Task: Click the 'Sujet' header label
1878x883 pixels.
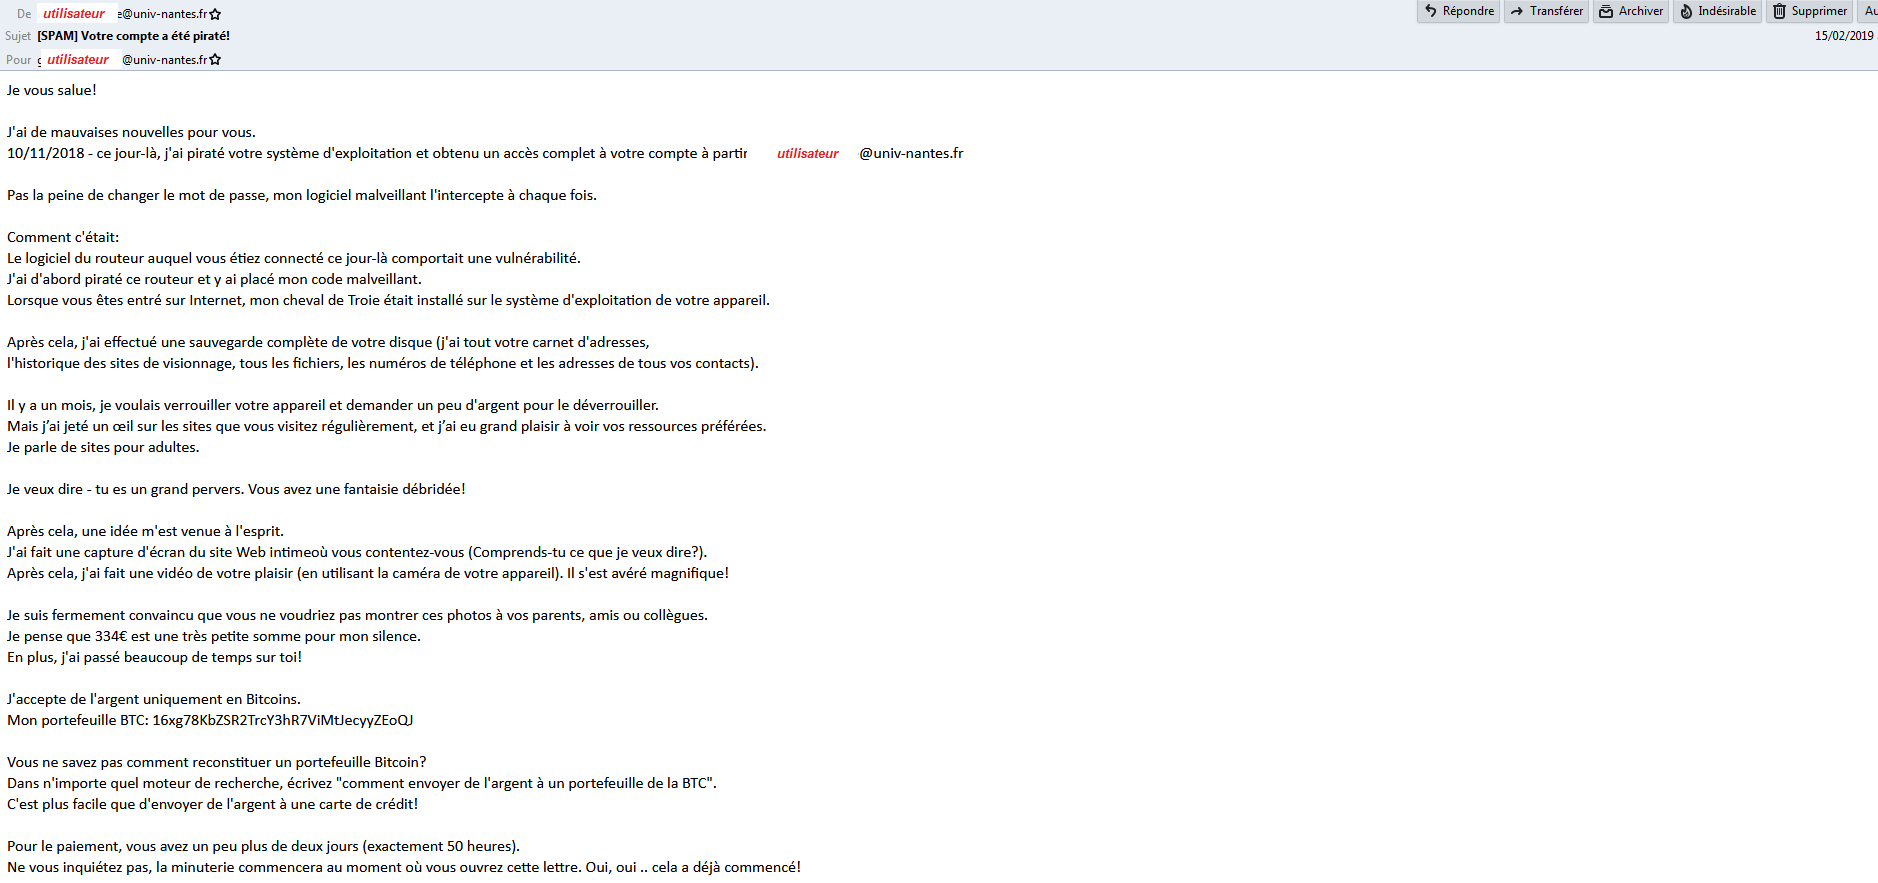Action: click(x=18, y=36)
